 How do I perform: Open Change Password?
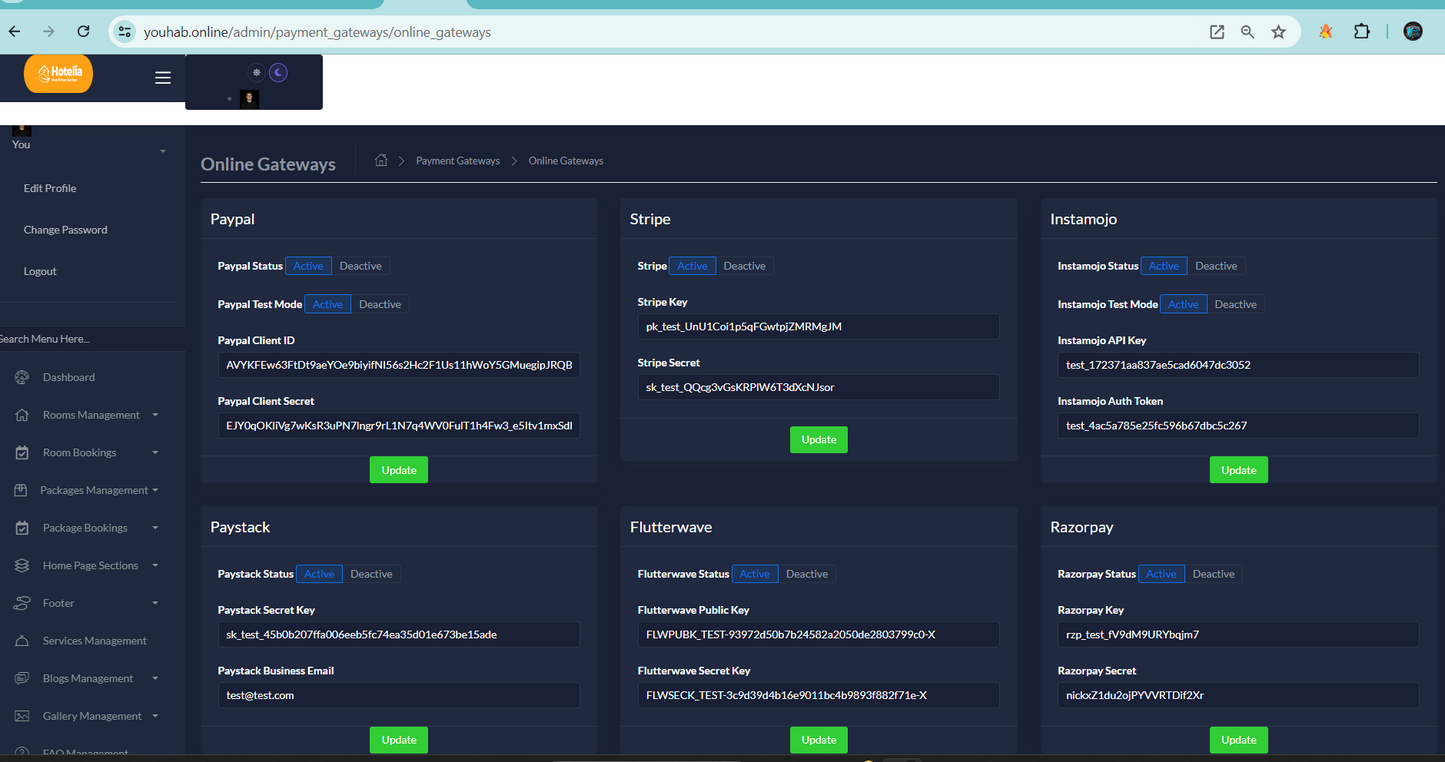65,230
